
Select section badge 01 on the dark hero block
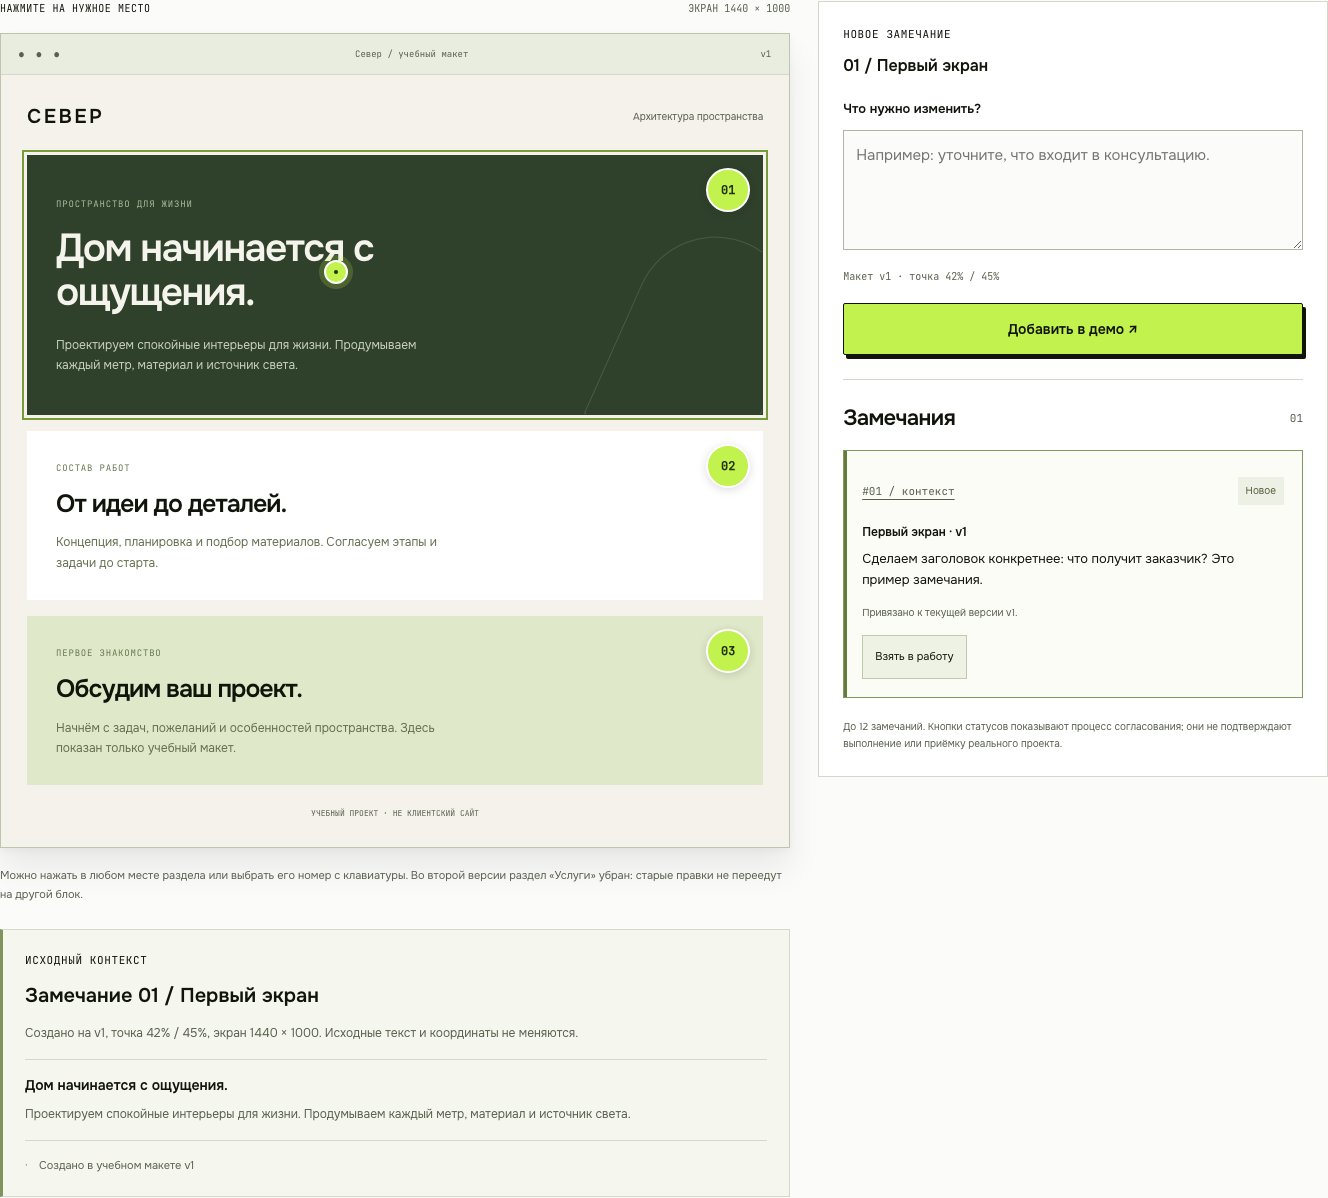tap(728, 190)
